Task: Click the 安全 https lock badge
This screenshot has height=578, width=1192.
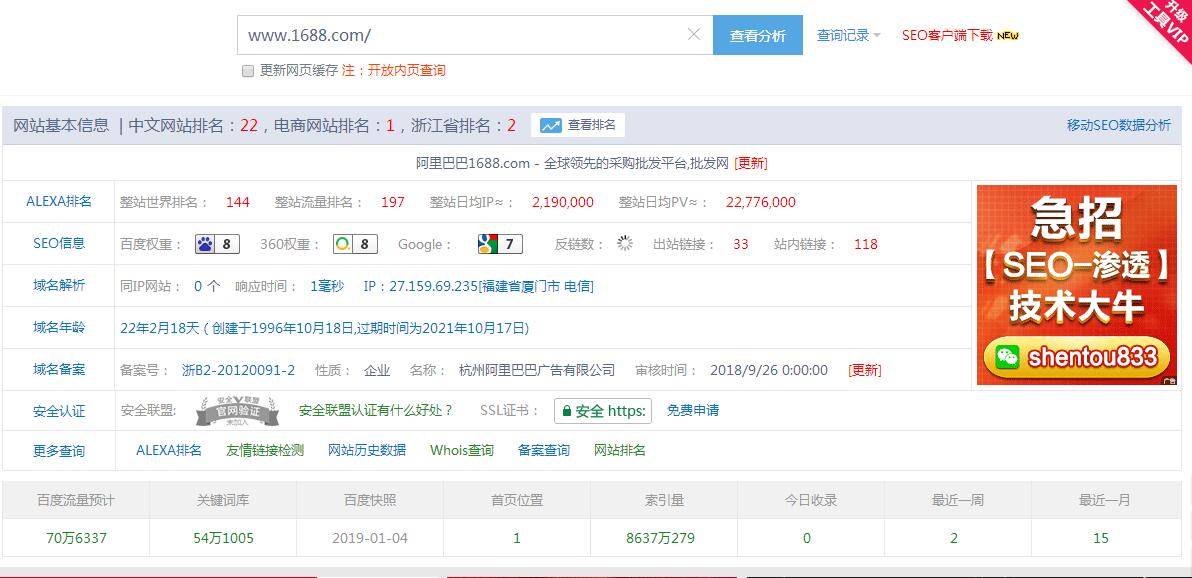Action: click(603, 411)
